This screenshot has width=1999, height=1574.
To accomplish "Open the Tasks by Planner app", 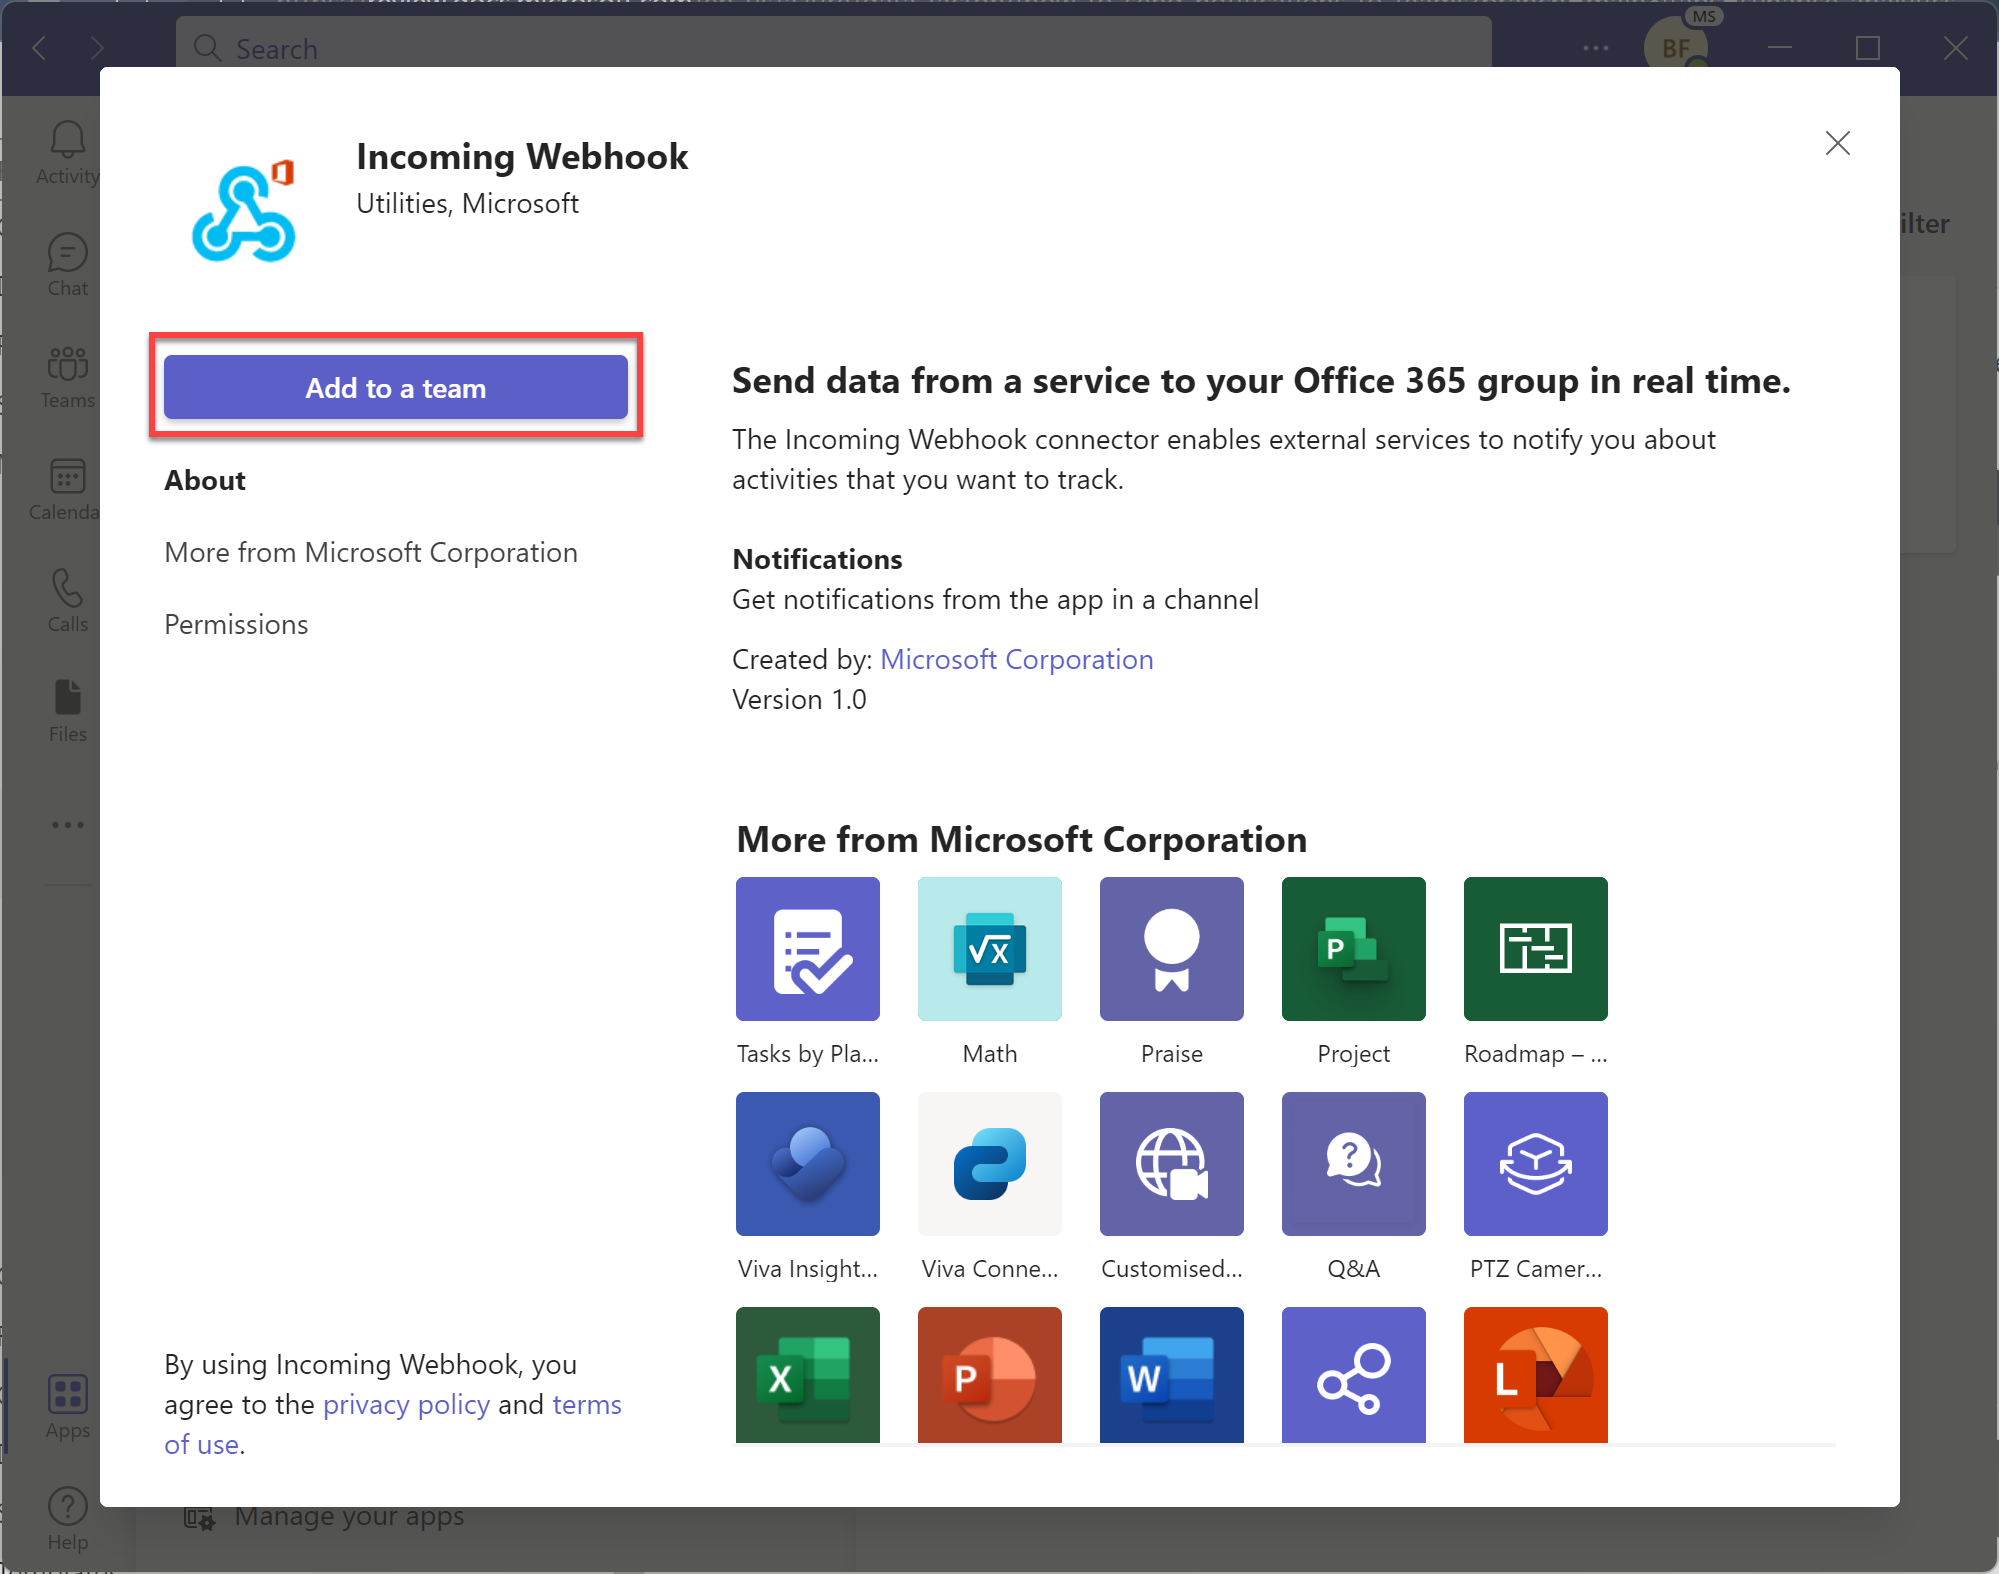I will point(808,948).
